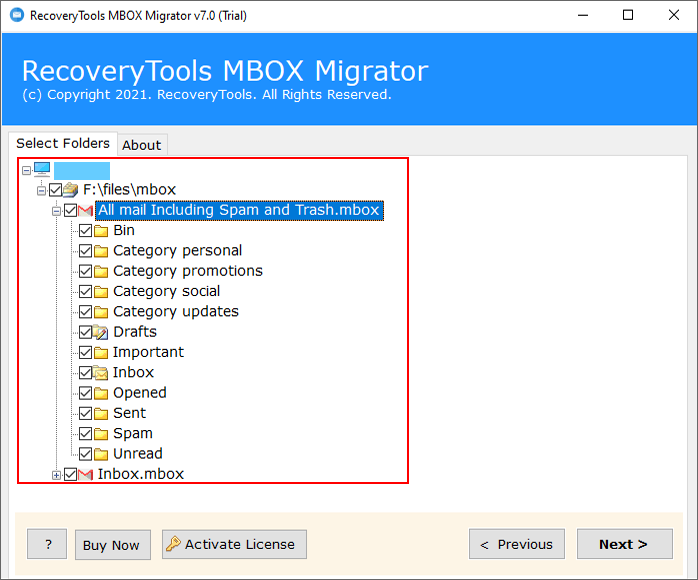This screenshot has height=580, width=698.
Task: Click the Buy Now button
Action: [x=113, y=544]
